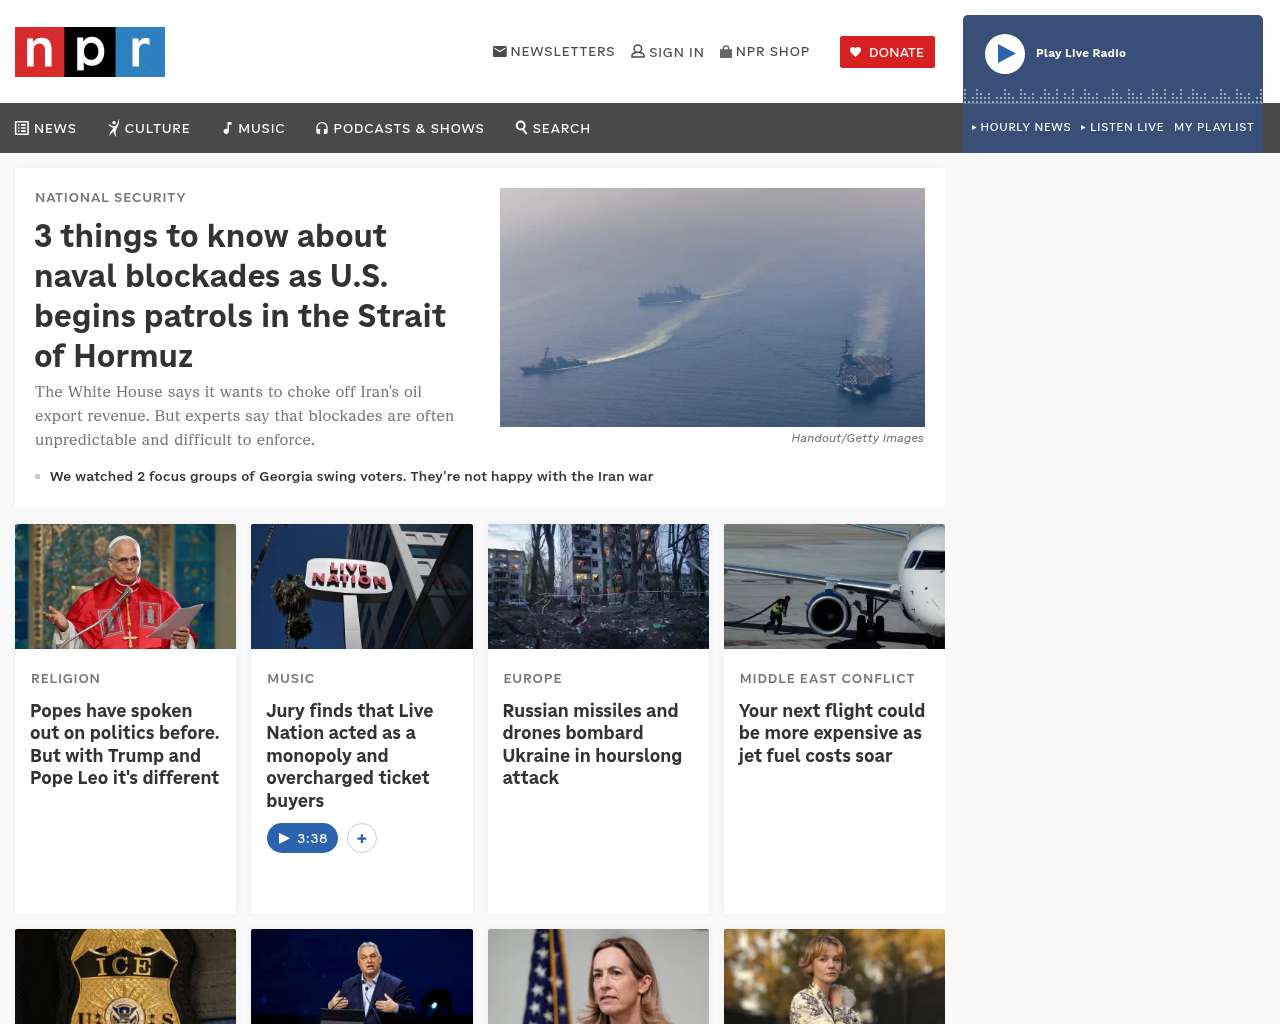
Task: Click the Search magnifier icon
Action: pos(521,127)
